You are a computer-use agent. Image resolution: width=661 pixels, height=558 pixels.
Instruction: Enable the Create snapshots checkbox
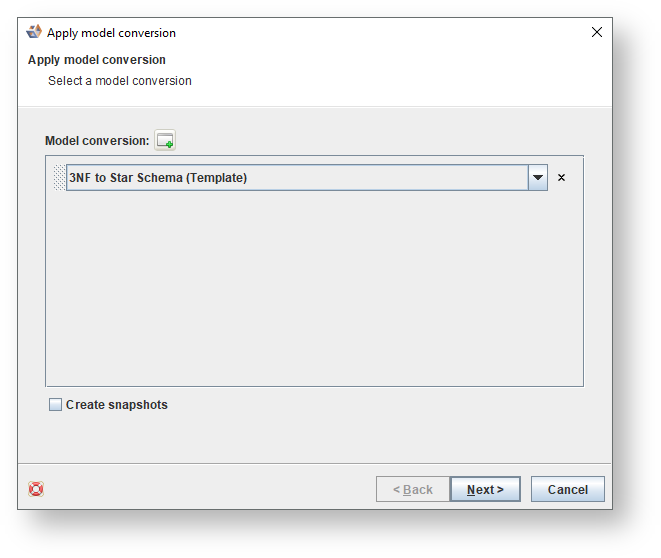[55, 405]
